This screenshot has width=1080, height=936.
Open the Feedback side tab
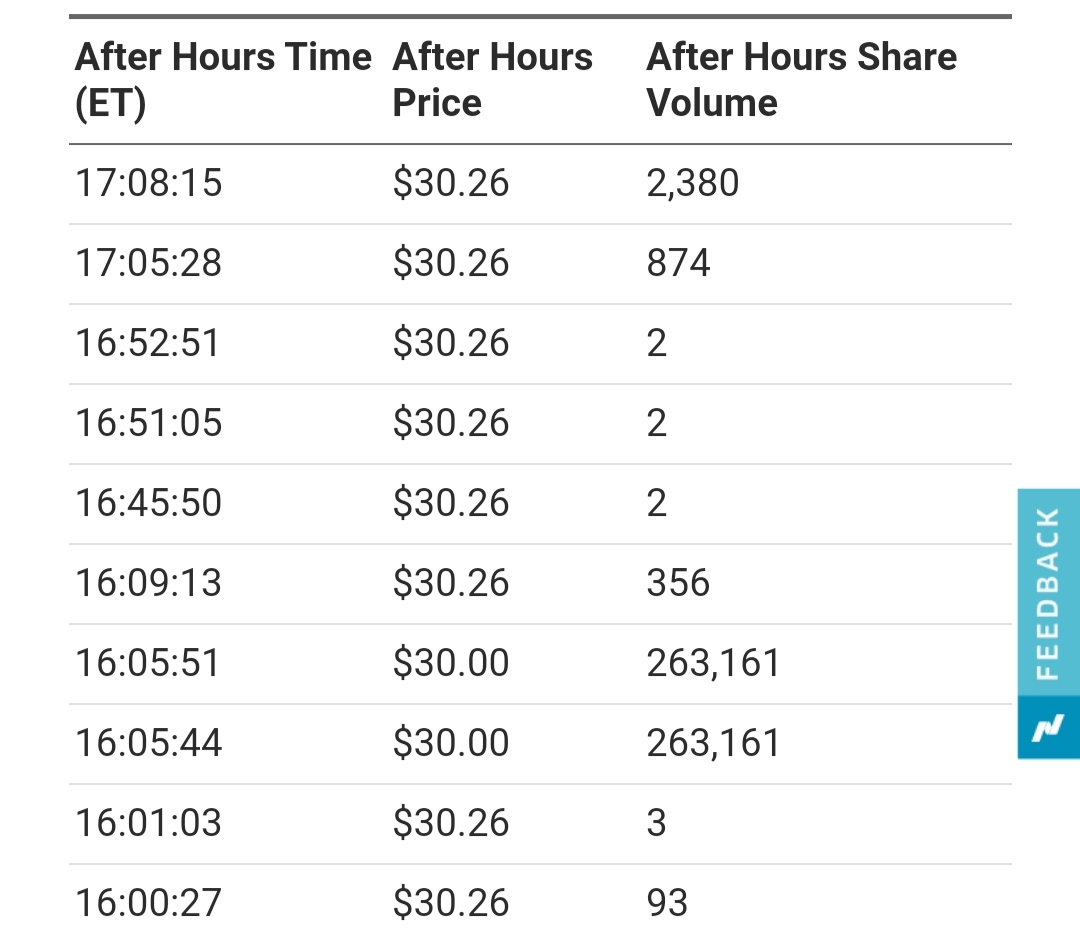point(1048,593)
